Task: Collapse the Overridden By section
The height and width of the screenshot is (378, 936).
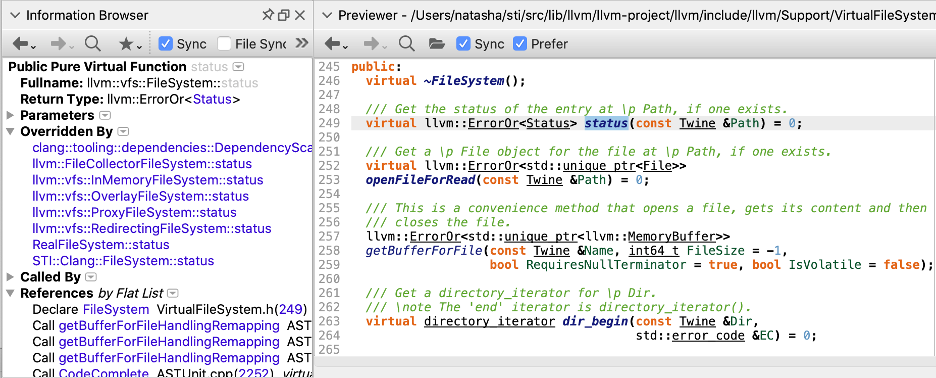Action: click(x=11, y=131)
